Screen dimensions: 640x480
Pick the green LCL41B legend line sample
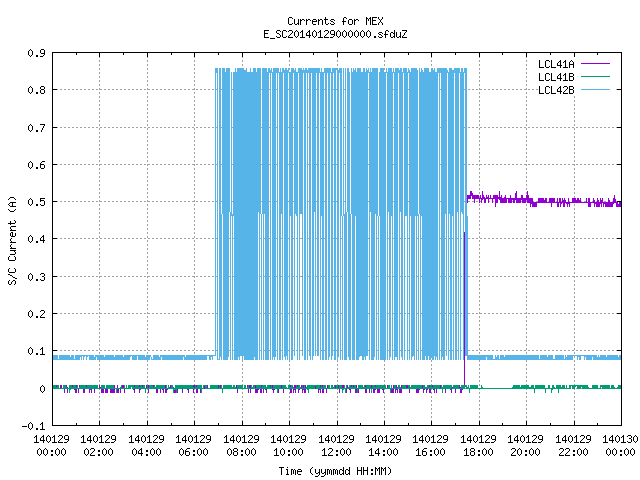click(x=595, y=76)
